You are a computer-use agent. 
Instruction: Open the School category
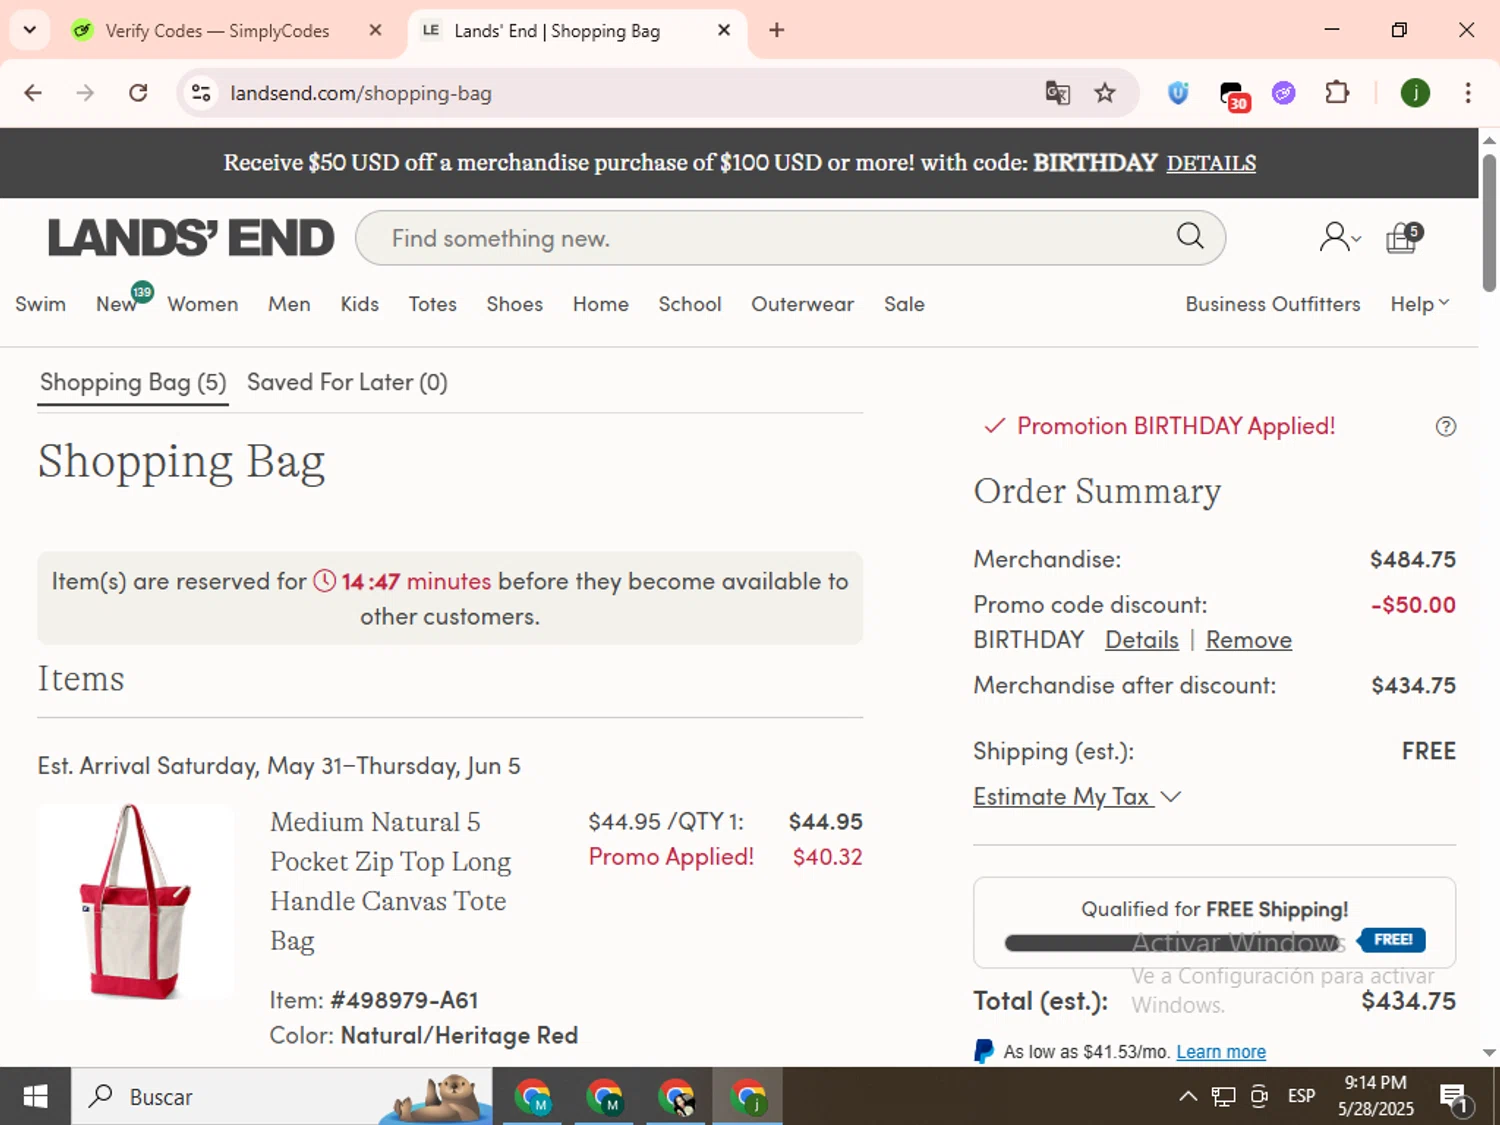689,304
